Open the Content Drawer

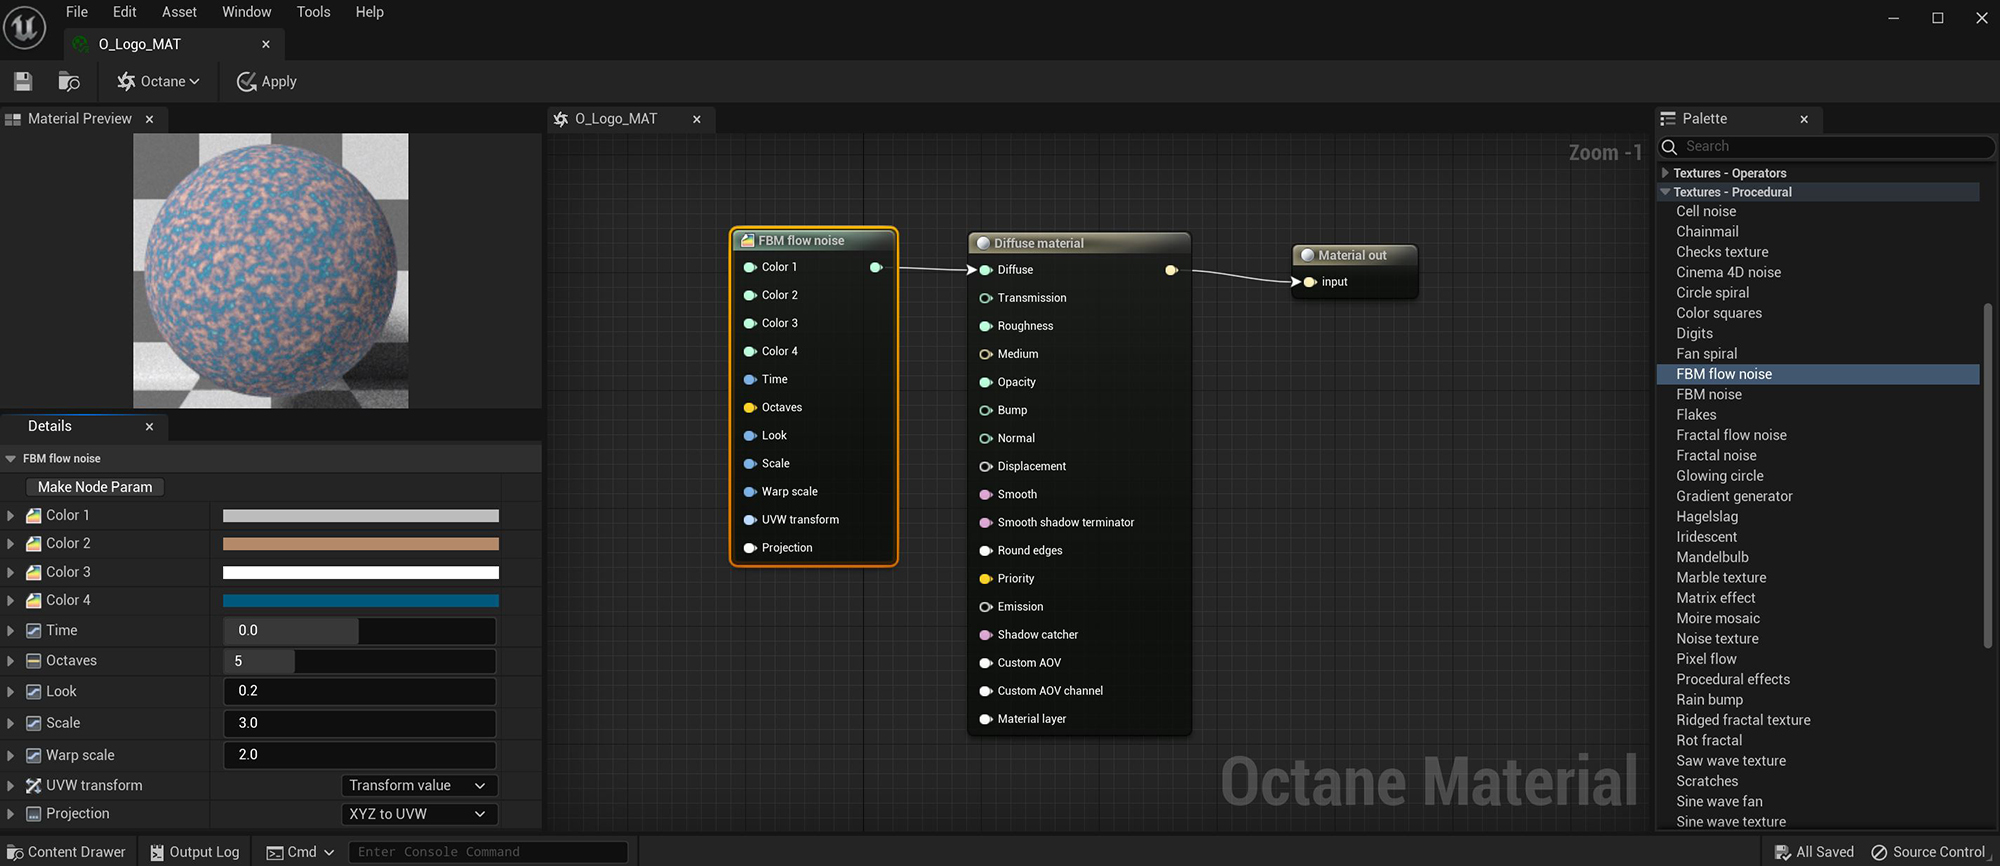point(66,852)
